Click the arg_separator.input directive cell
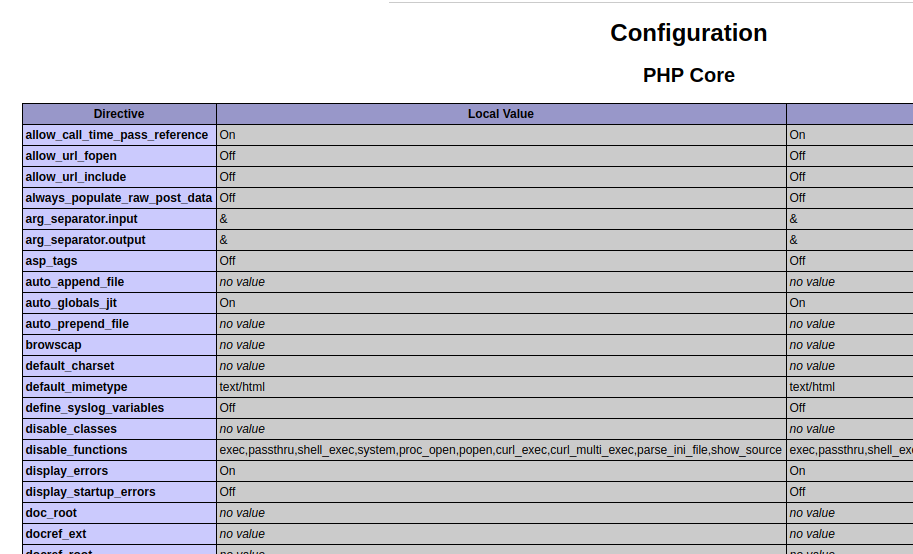Screen dimensions: 913x554 [82, 219]
